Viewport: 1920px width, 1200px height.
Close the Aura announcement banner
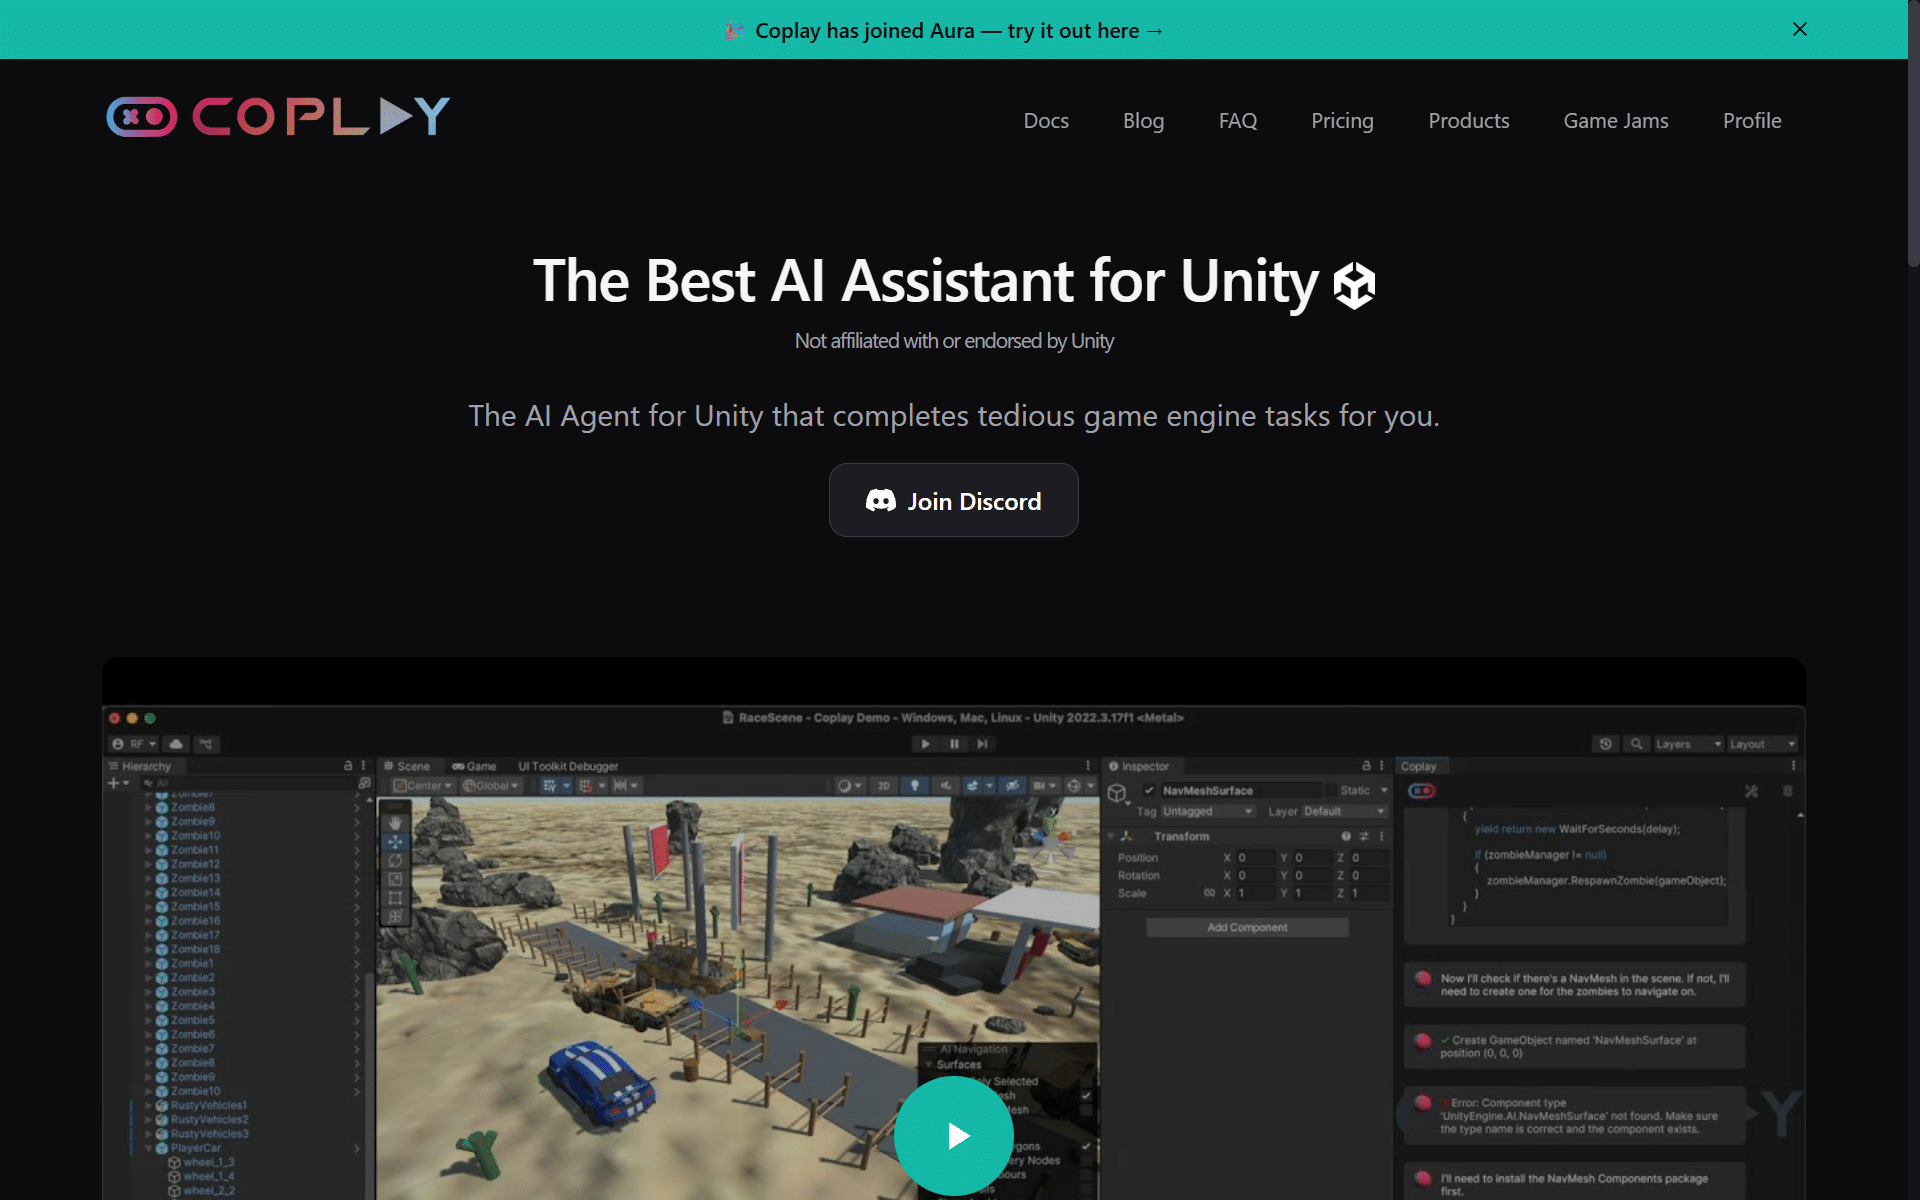point(1799,29)
